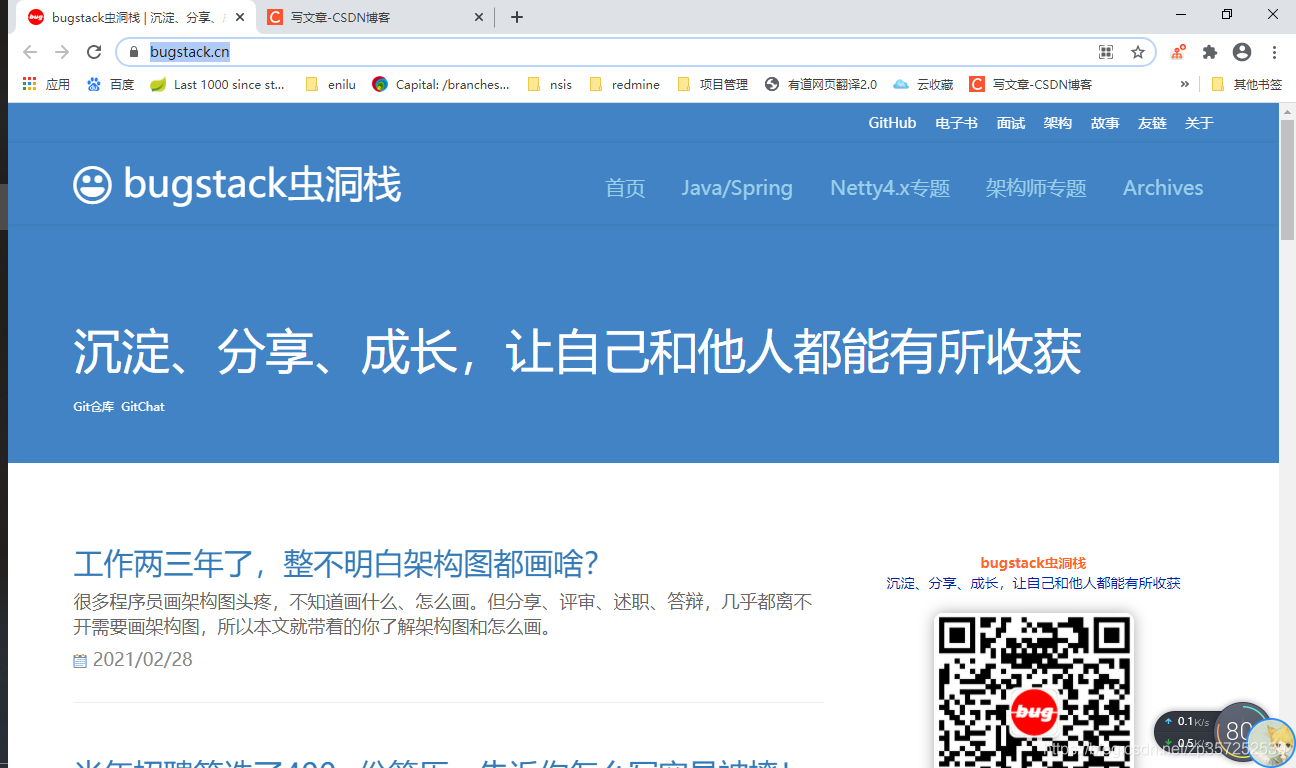This screenshot has height=768, width=1296.
Task: Click the blue sidebar tagline under bugstack虫洞栈
Action: (1033, 583)
